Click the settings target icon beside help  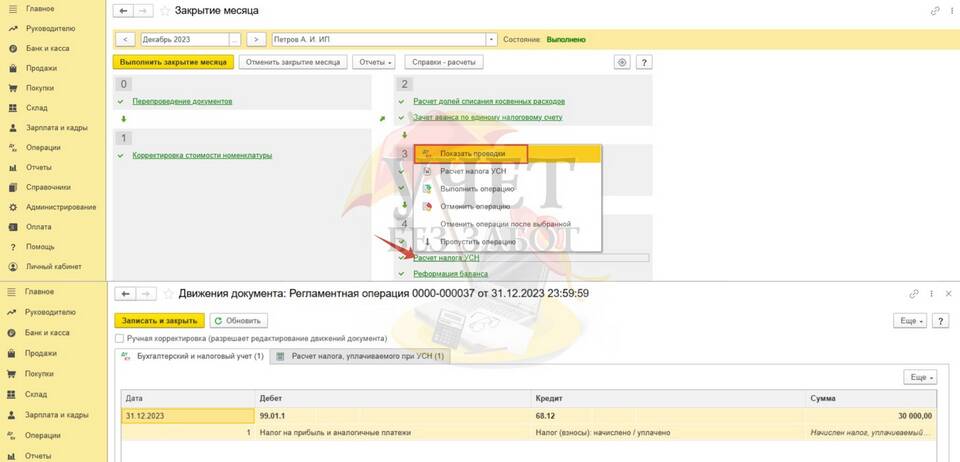point(622,62)
